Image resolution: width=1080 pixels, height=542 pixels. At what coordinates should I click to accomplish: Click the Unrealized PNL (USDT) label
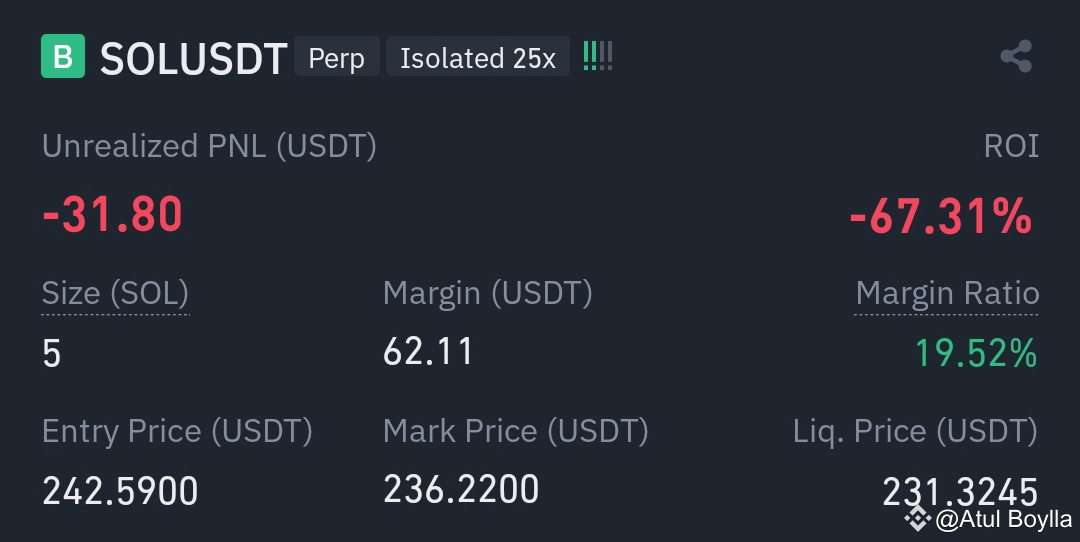coord(209,146)
